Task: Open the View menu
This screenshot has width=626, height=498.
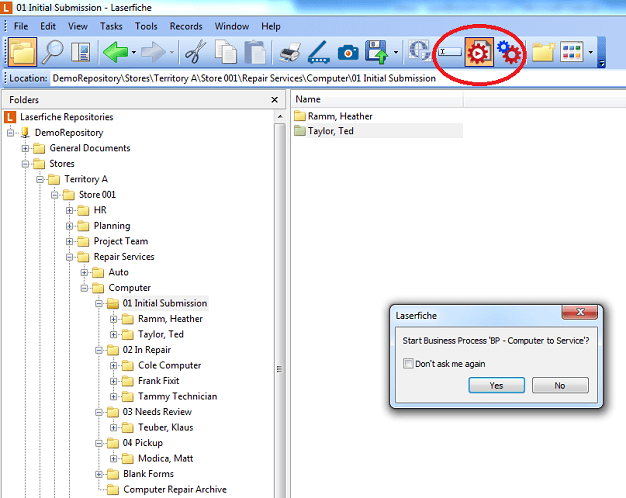Action: click(77, 26)
